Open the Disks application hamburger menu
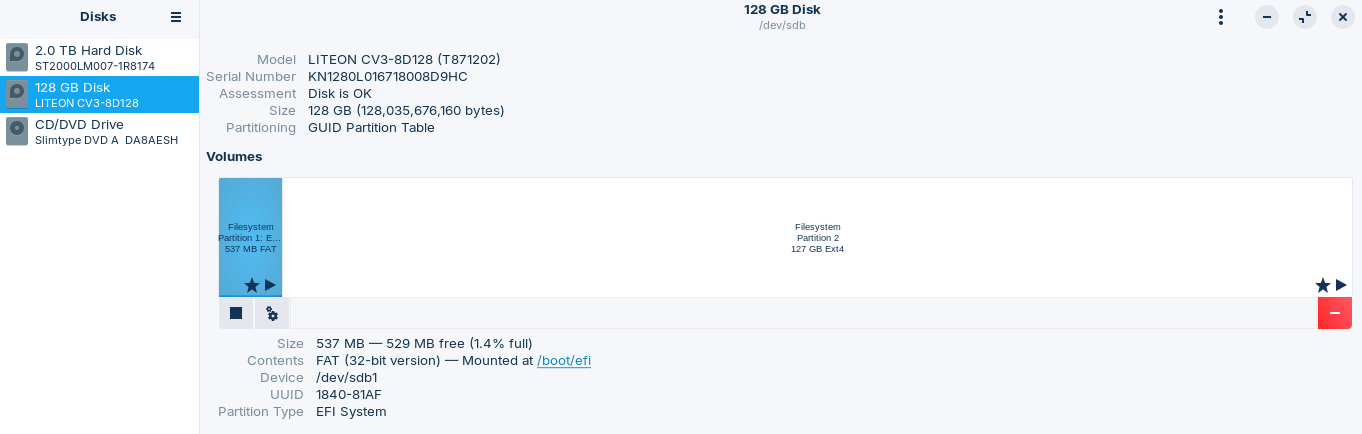The height and width of the screenshot is (434, 1362). click(176, 17)
